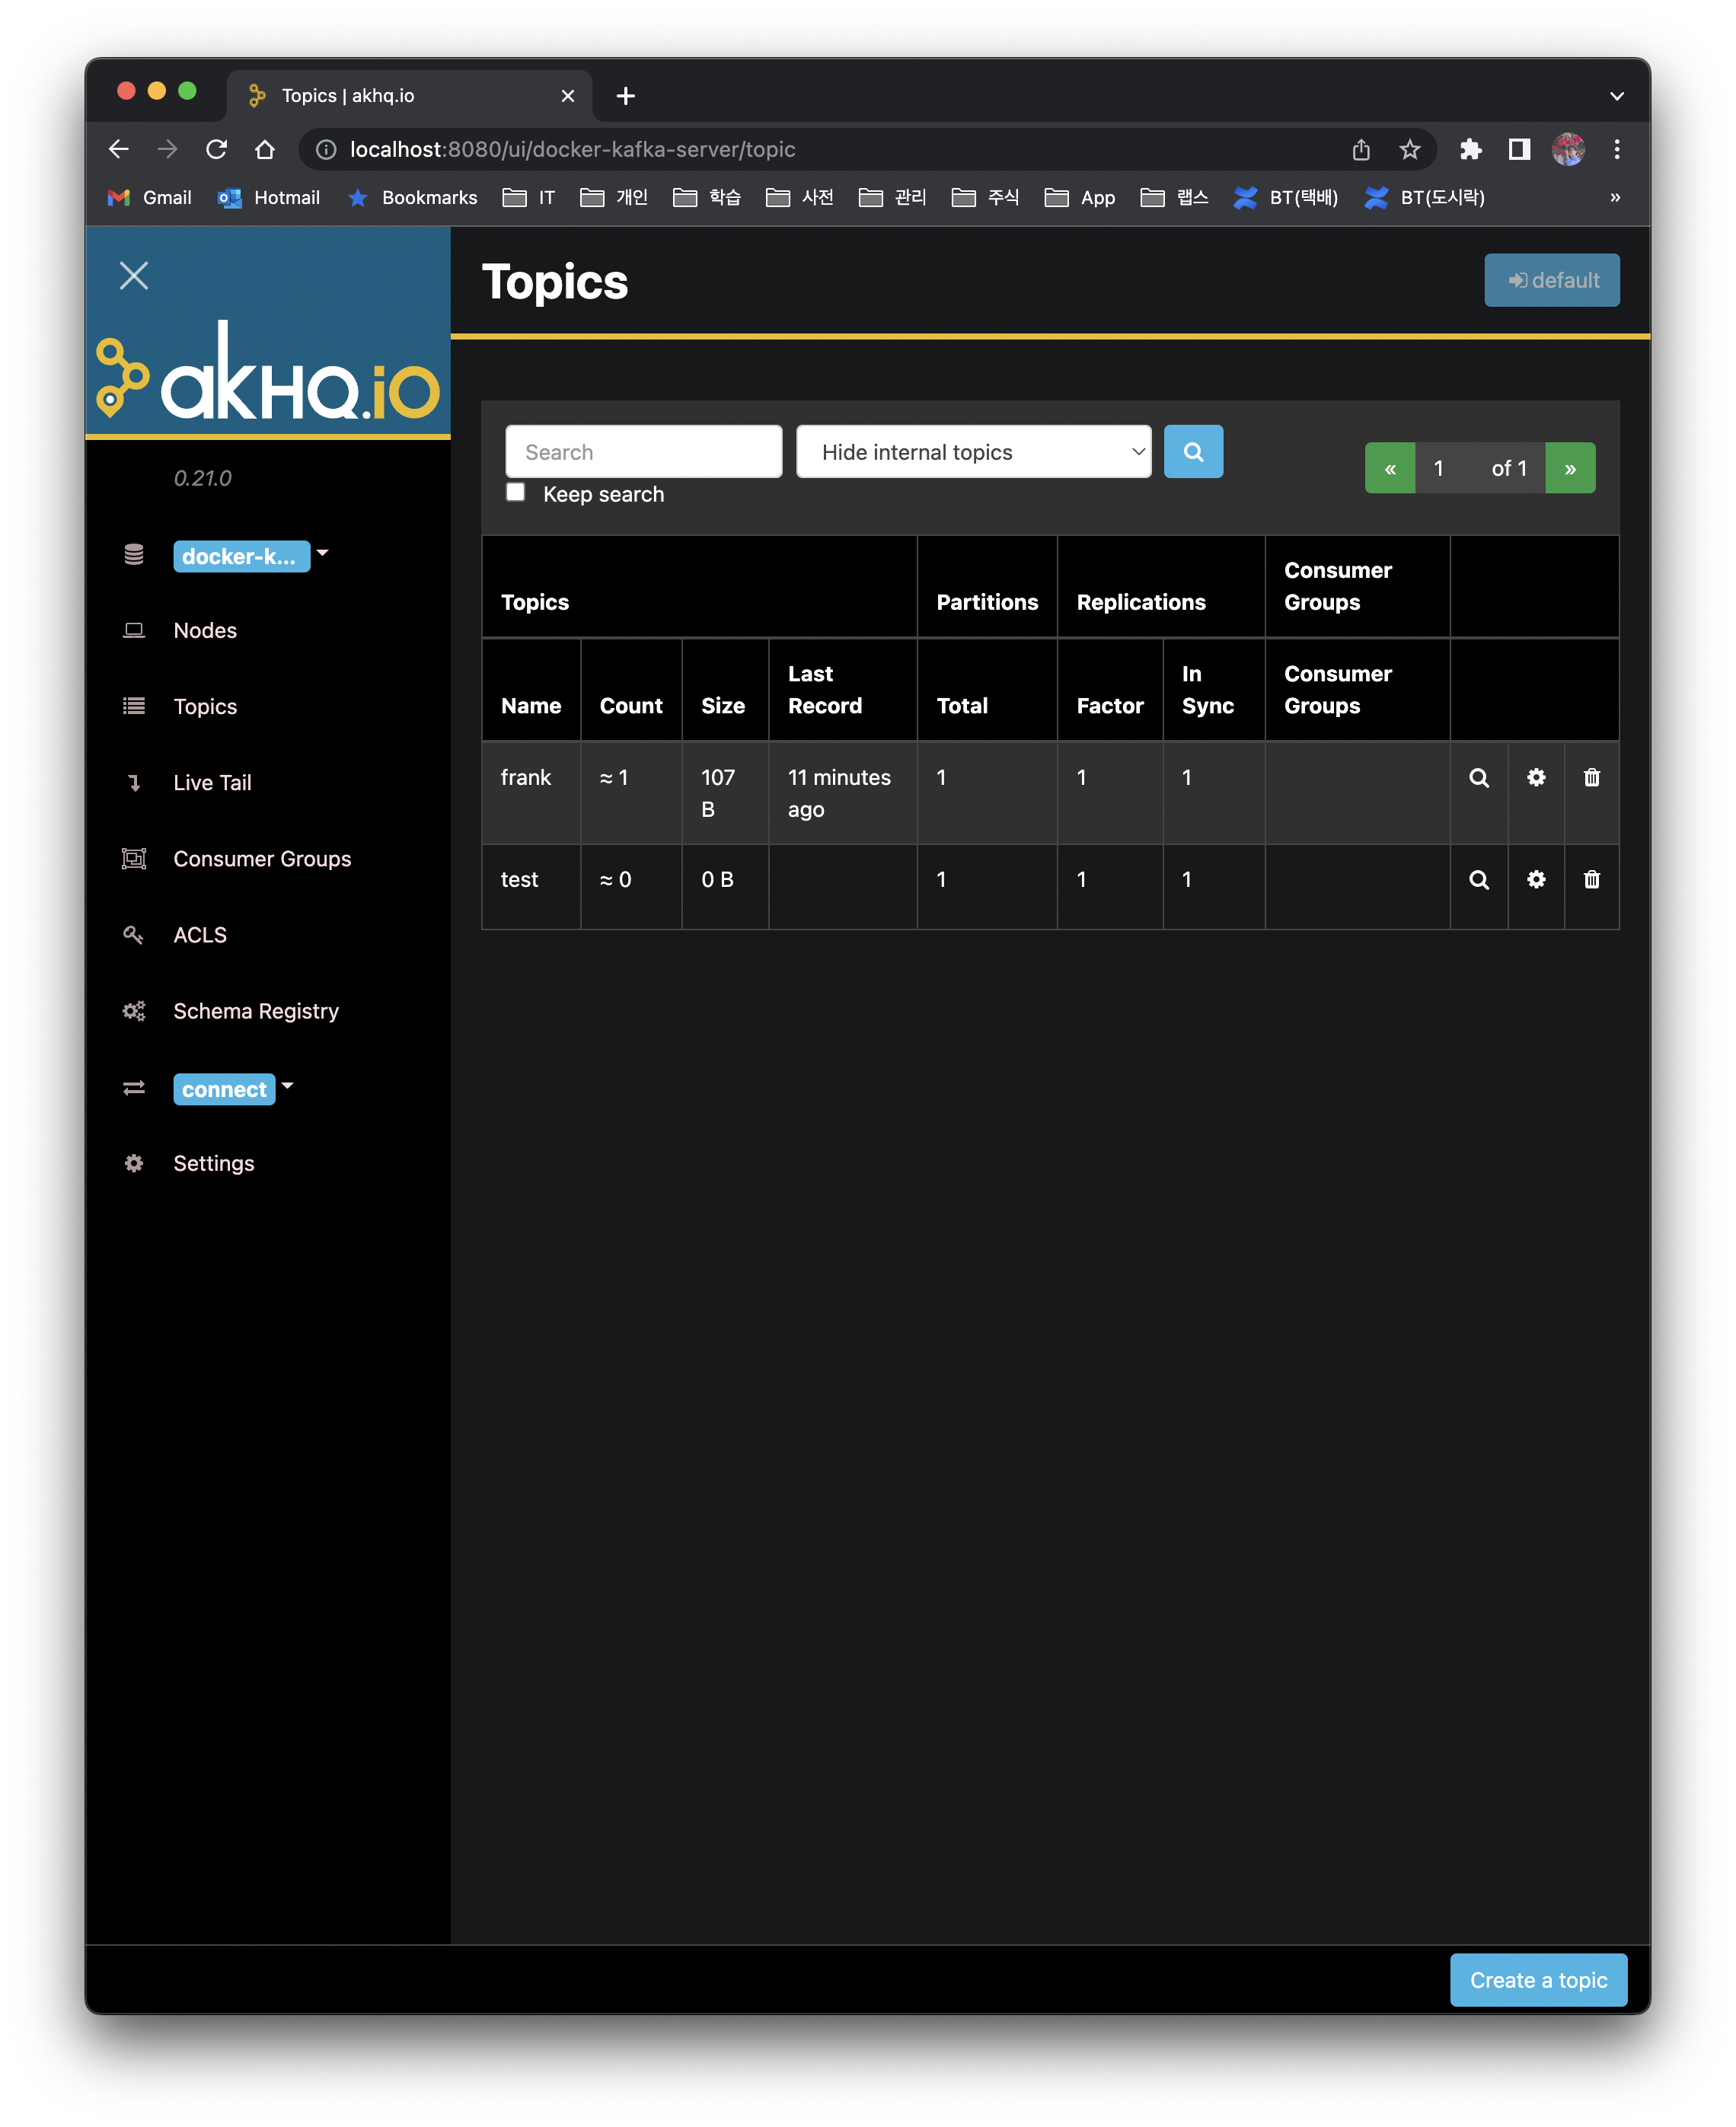The height and width of the screenshot is (2127, 1736).
Task: Open the Hide internal topics dropdown
Action: (x=972, y=451)
